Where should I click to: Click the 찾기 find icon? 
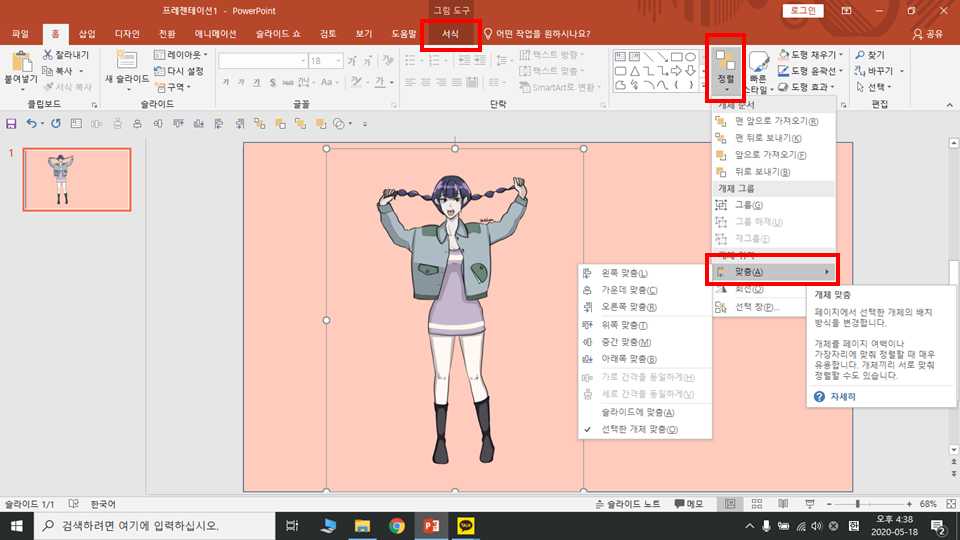860,55
